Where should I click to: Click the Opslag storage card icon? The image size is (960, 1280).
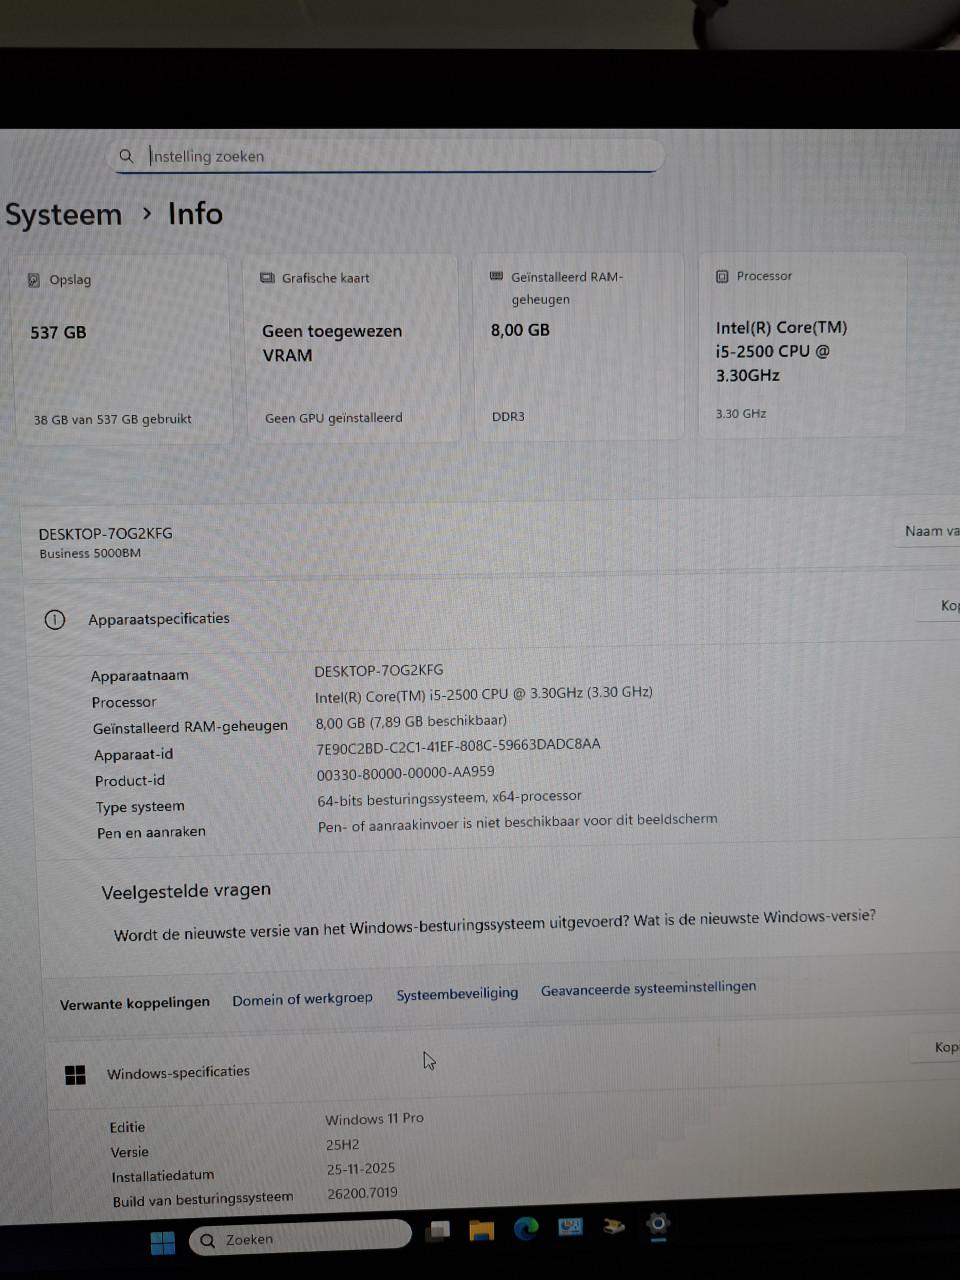click(34, 279)
